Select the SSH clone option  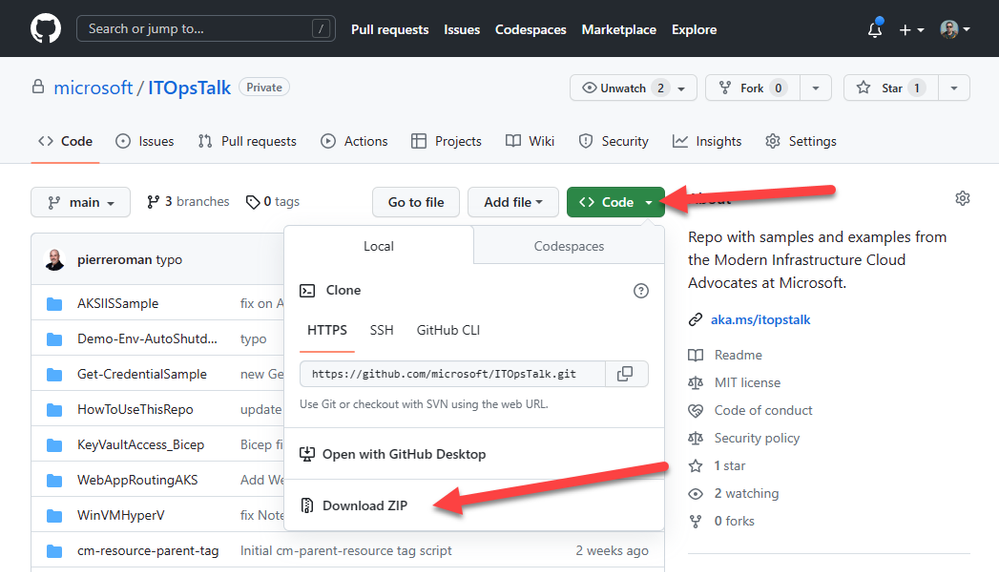click(382, 330)
